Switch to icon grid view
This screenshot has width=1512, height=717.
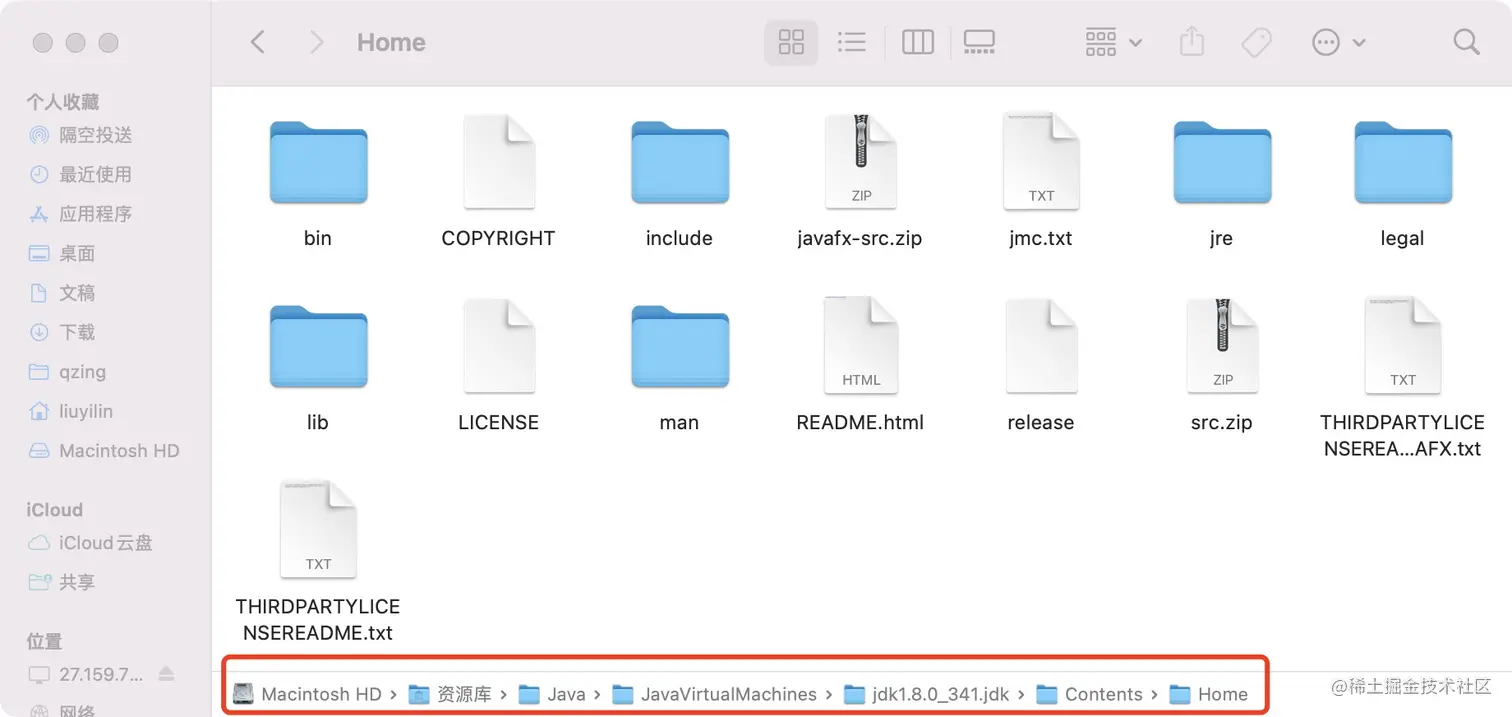click(x=791, y=42)
